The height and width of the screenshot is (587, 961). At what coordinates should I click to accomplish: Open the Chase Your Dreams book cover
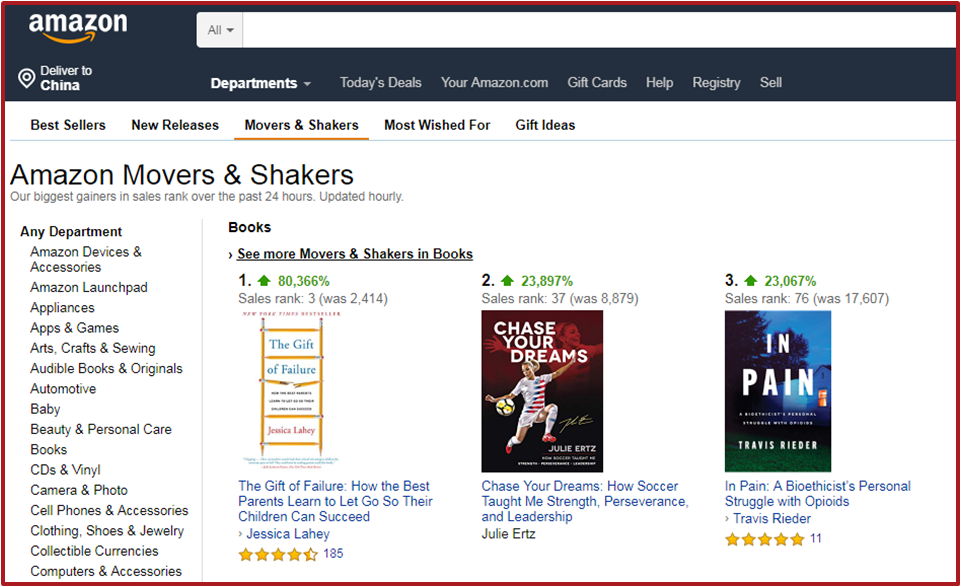tap(542, 391)
